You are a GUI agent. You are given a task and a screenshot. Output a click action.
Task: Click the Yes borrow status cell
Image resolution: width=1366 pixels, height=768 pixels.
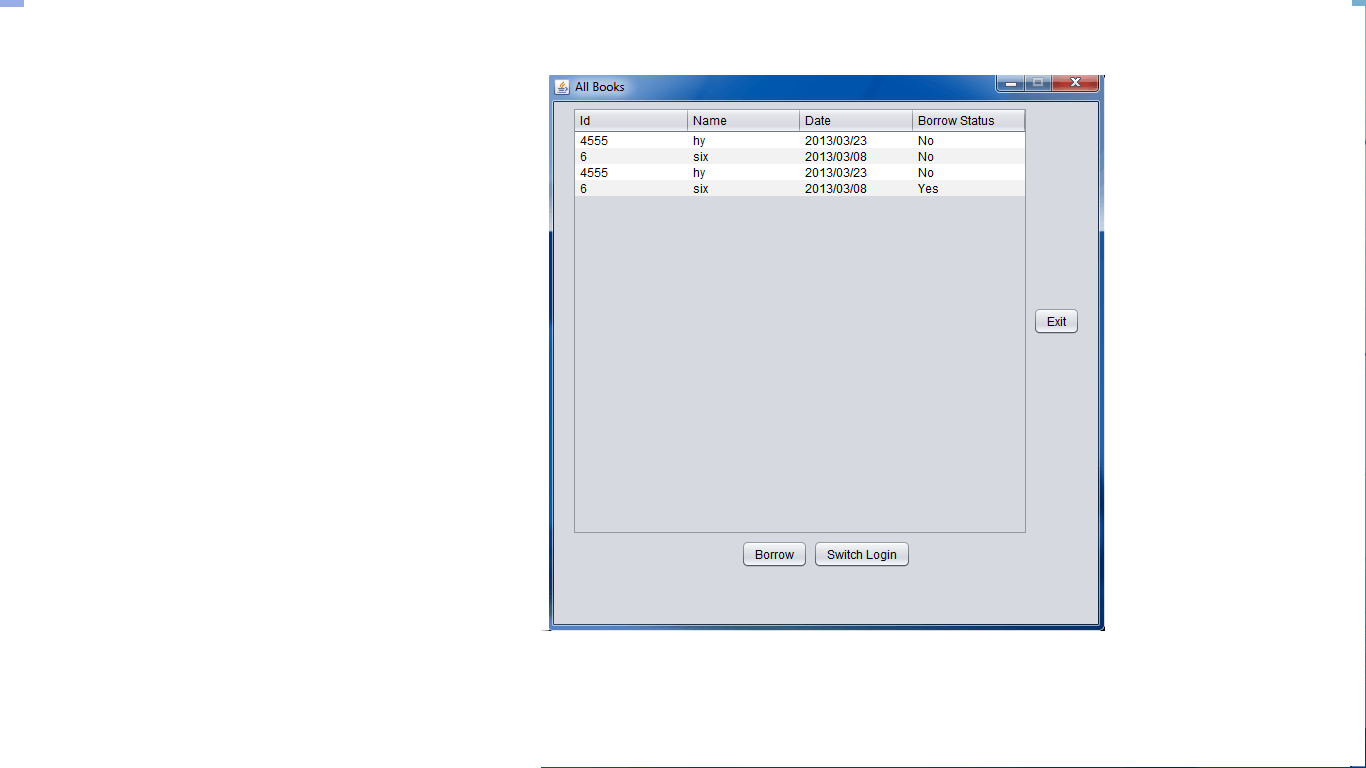point(969,189)
